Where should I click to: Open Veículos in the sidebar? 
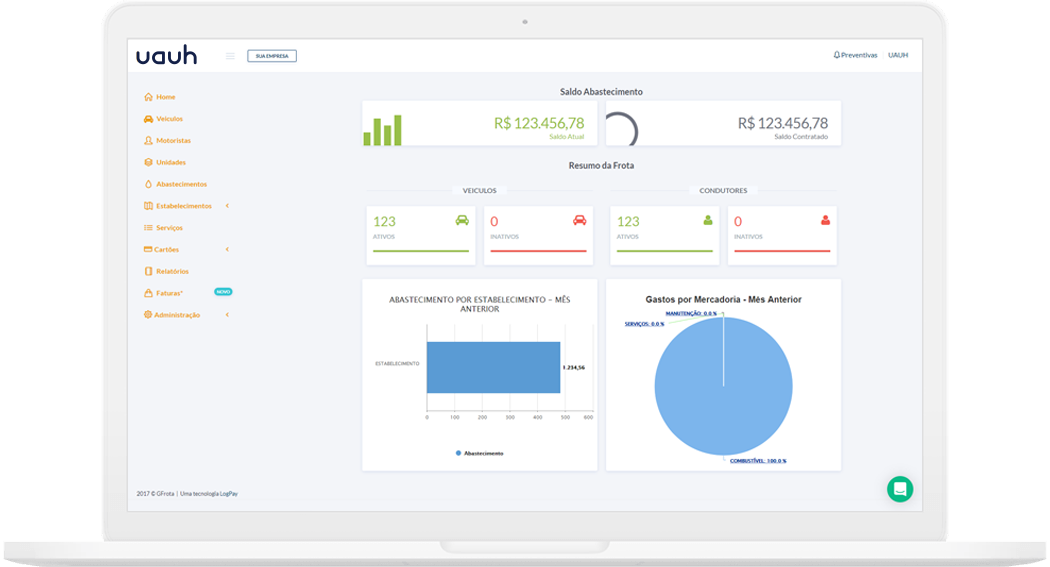[169, 119]
